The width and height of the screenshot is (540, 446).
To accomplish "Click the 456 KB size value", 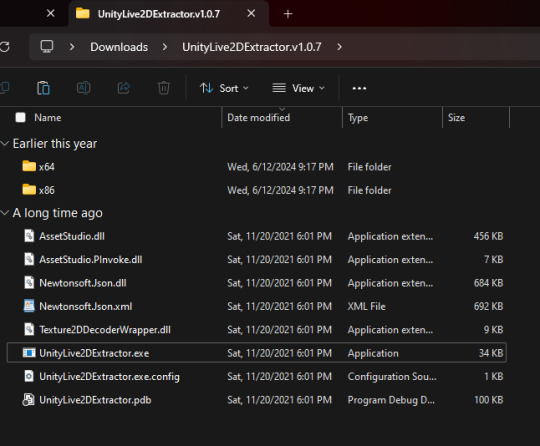I will point(488,236).
